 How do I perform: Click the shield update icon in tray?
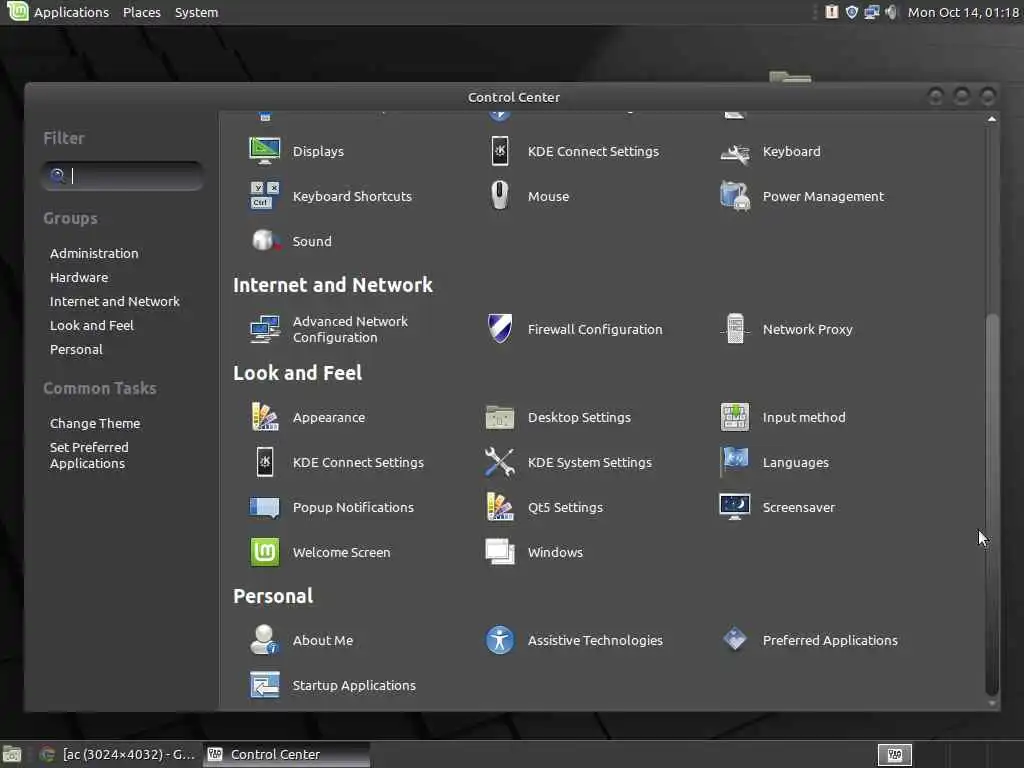click(852, 12)
